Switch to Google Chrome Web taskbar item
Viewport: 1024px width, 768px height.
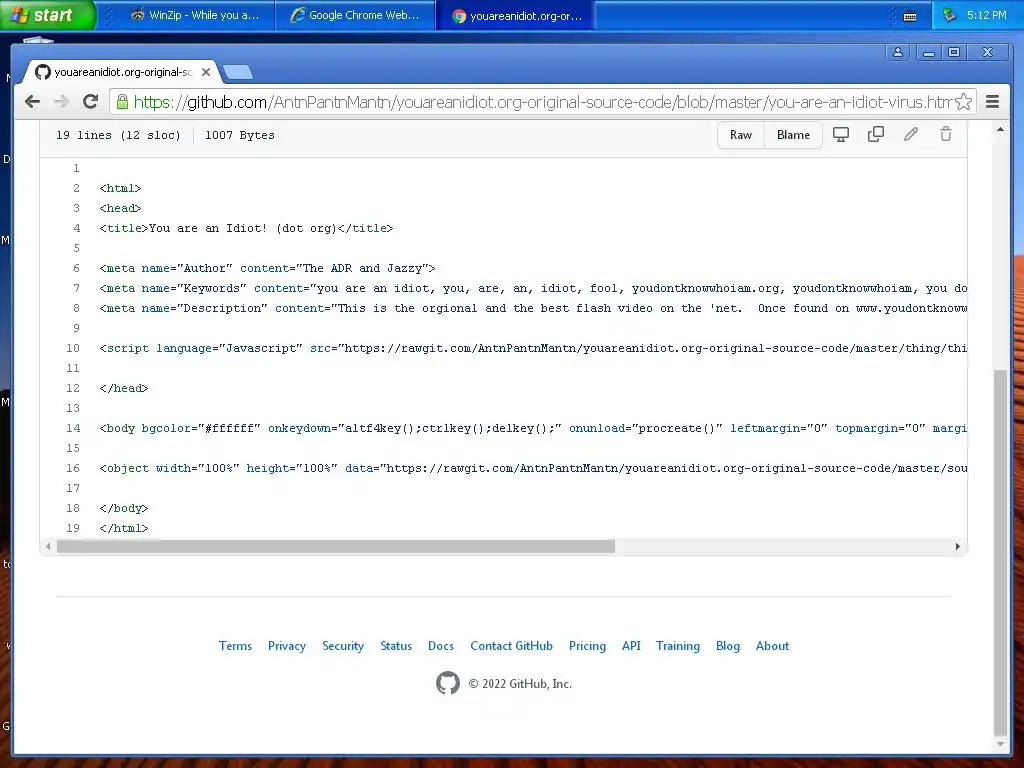tap(356, 15)
